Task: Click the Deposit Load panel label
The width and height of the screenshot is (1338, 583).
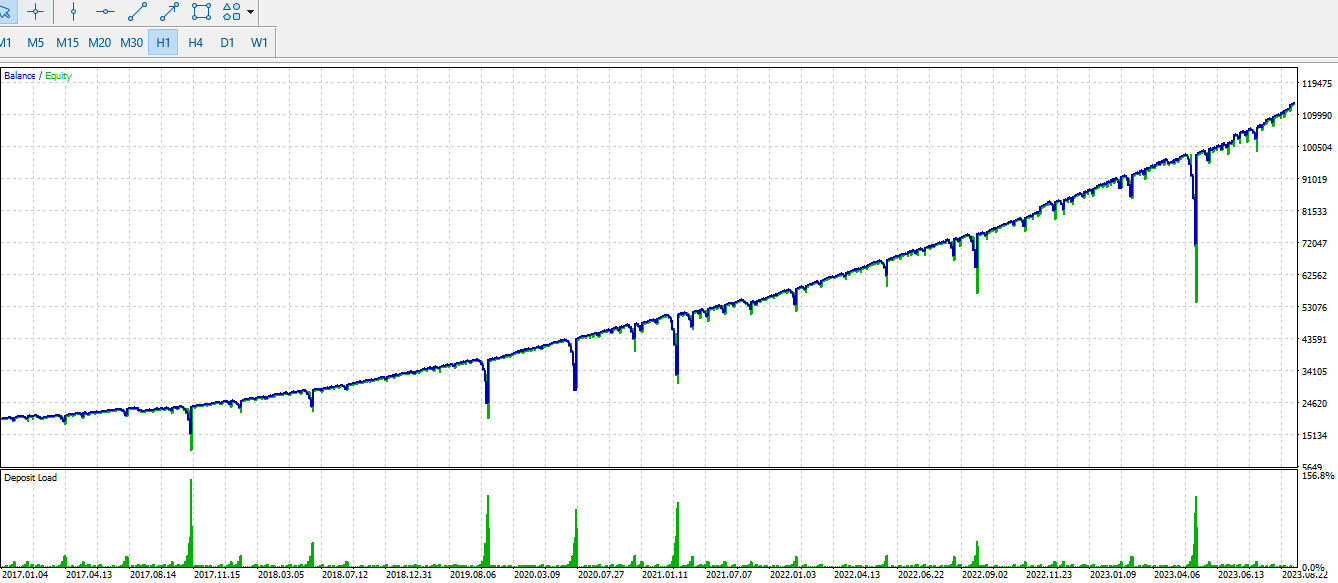Action: [30, 478]
